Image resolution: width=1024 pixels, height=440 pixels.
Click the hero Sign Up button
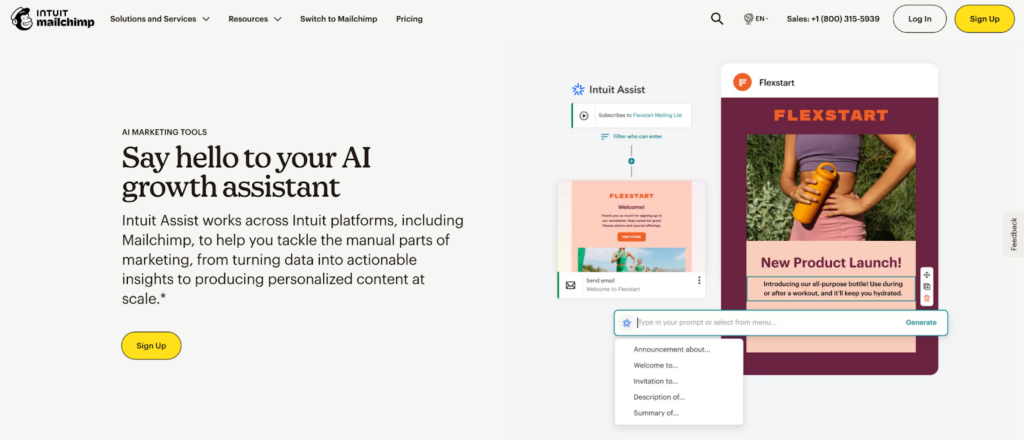coord(151,345)
